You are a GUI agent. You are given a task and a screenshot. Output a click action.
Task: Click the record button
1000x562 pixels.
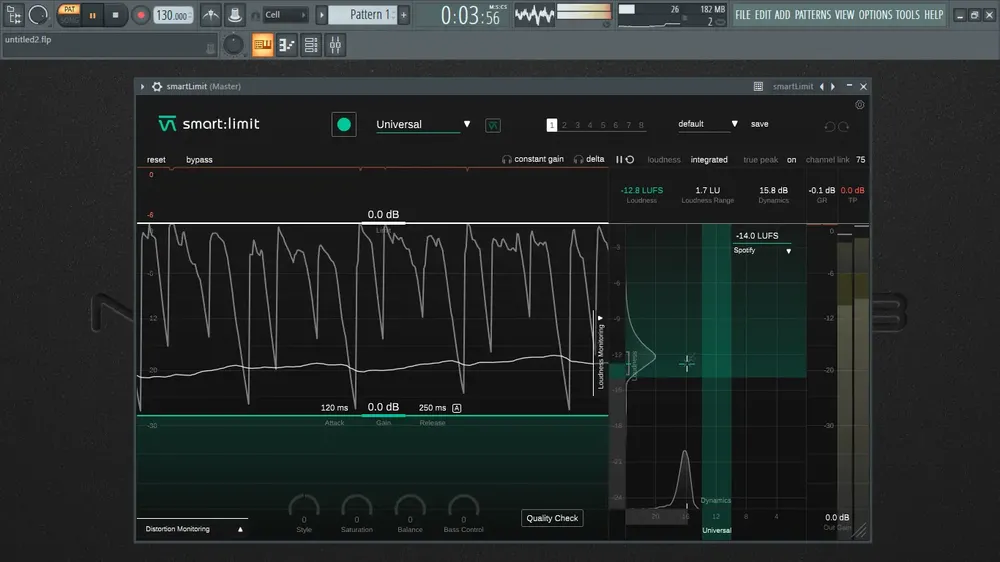pos(140,15)
